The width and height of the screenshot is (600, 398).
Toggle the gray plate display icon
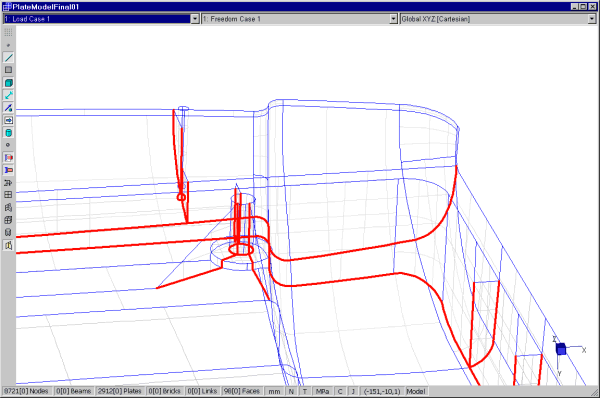click(8, 70)
